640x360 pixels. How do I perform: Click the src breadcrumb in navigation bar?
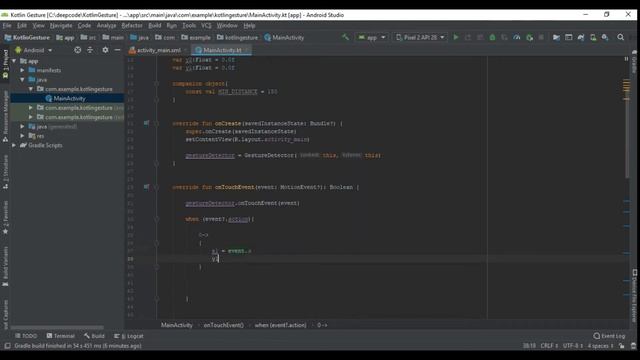[x=89, y=38]
